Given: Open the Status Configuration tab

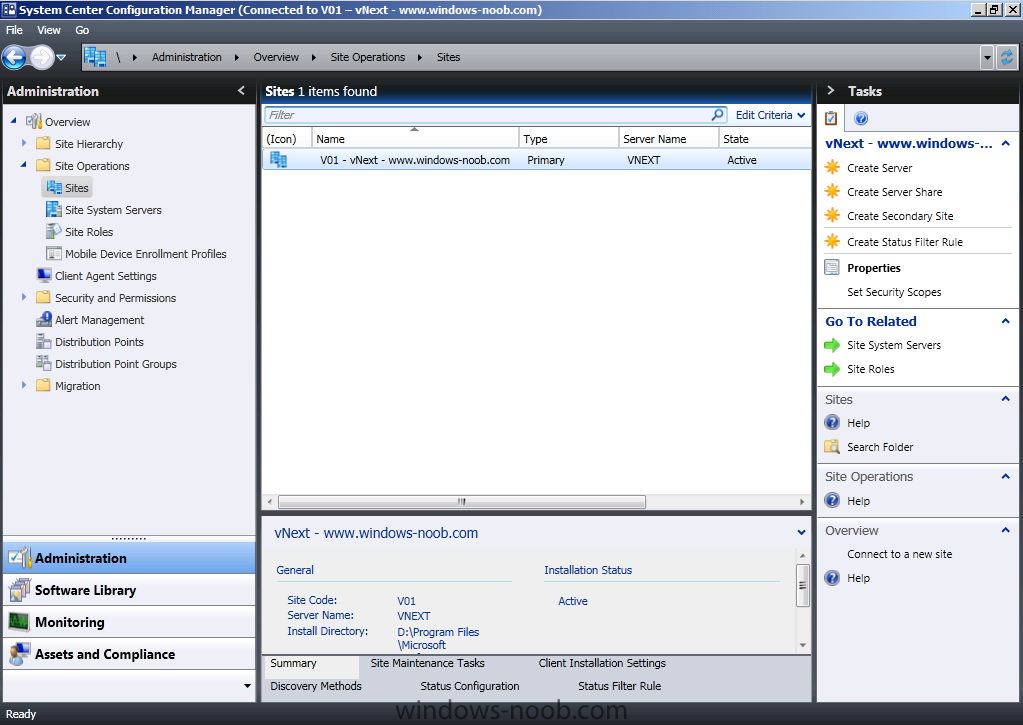Looking at the screenshot, I should coord(470,686).
